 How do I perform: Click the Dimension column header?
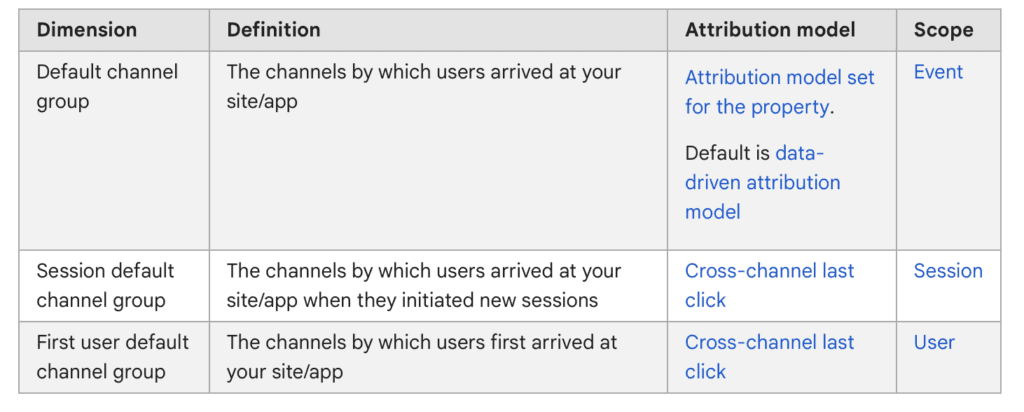[x=89, y=30]
